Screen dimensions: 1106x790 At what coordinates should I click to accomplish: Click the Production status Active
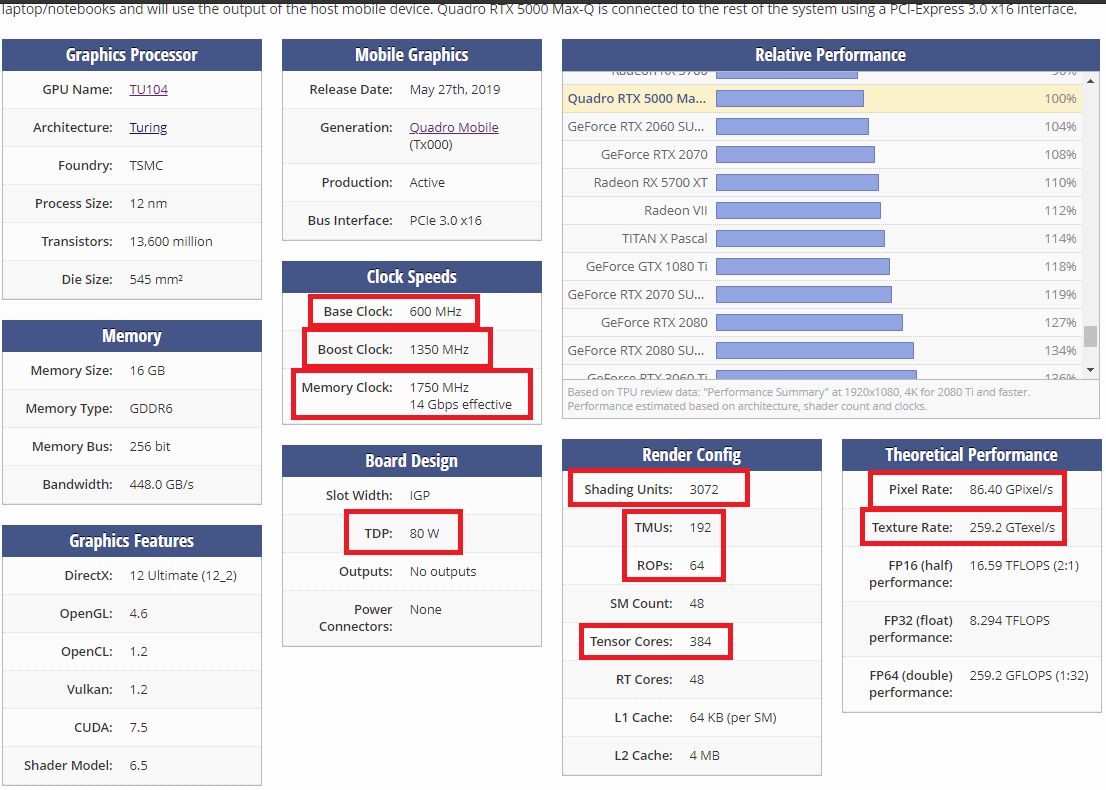coord(427,183)
